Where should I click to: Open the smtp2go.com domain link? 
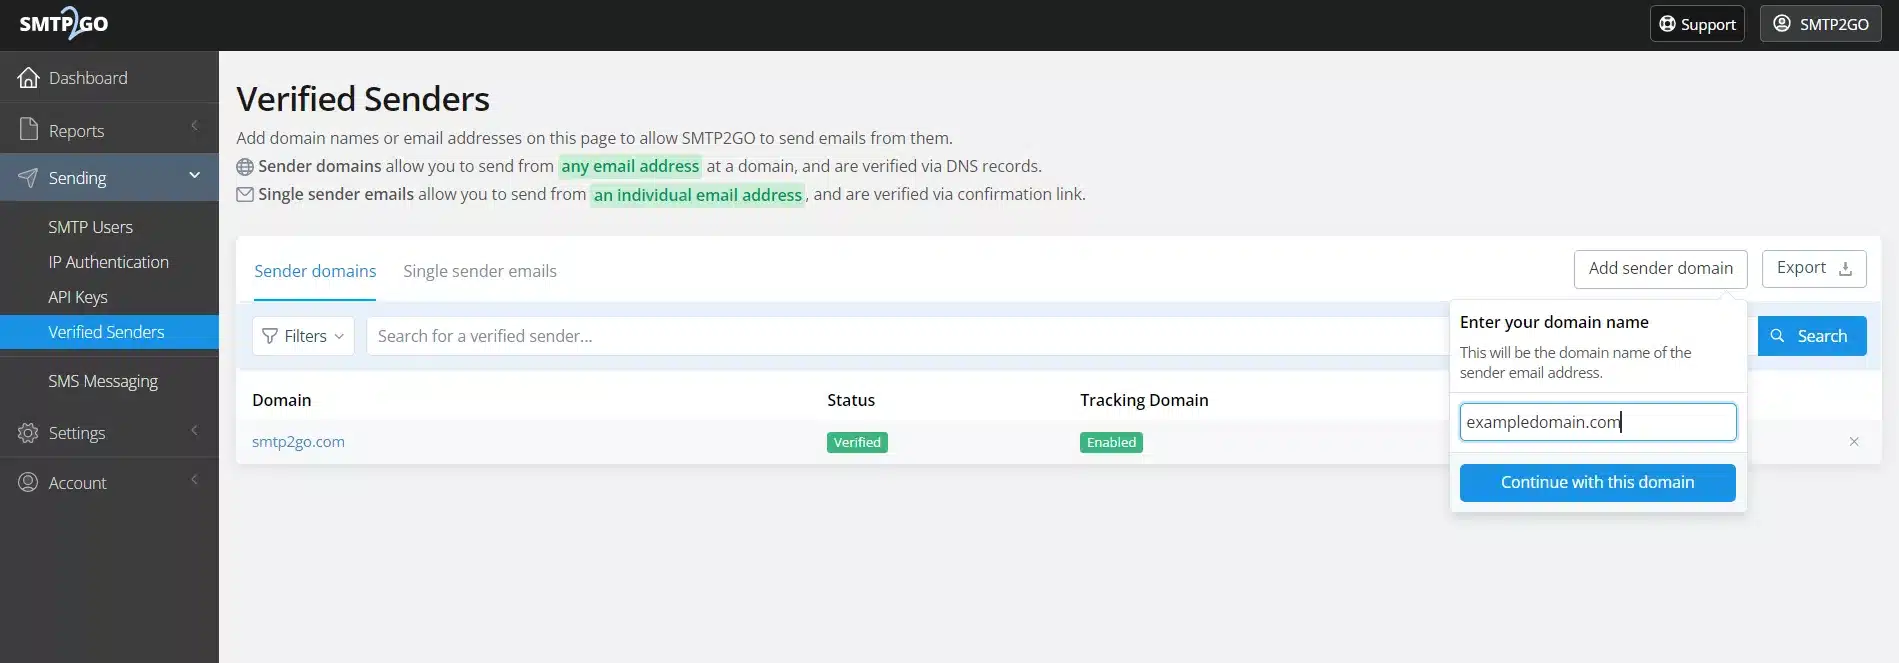tap(298, 442)
